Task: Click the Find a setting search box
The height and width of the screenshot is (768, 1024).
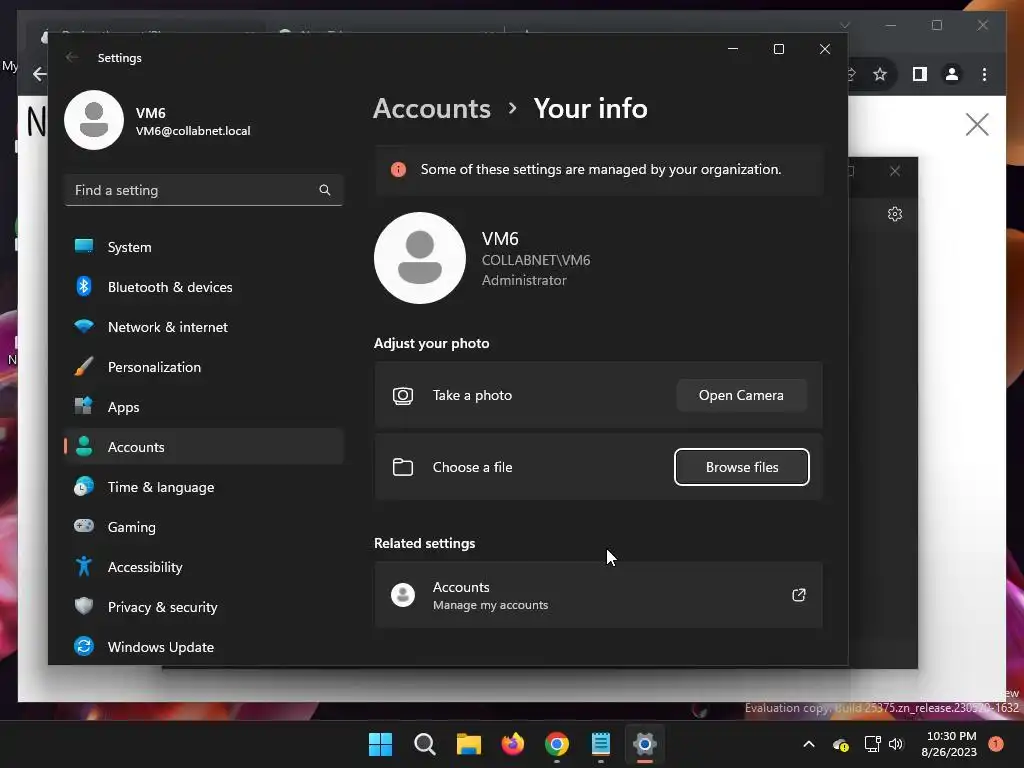Action: coord(204,190)
